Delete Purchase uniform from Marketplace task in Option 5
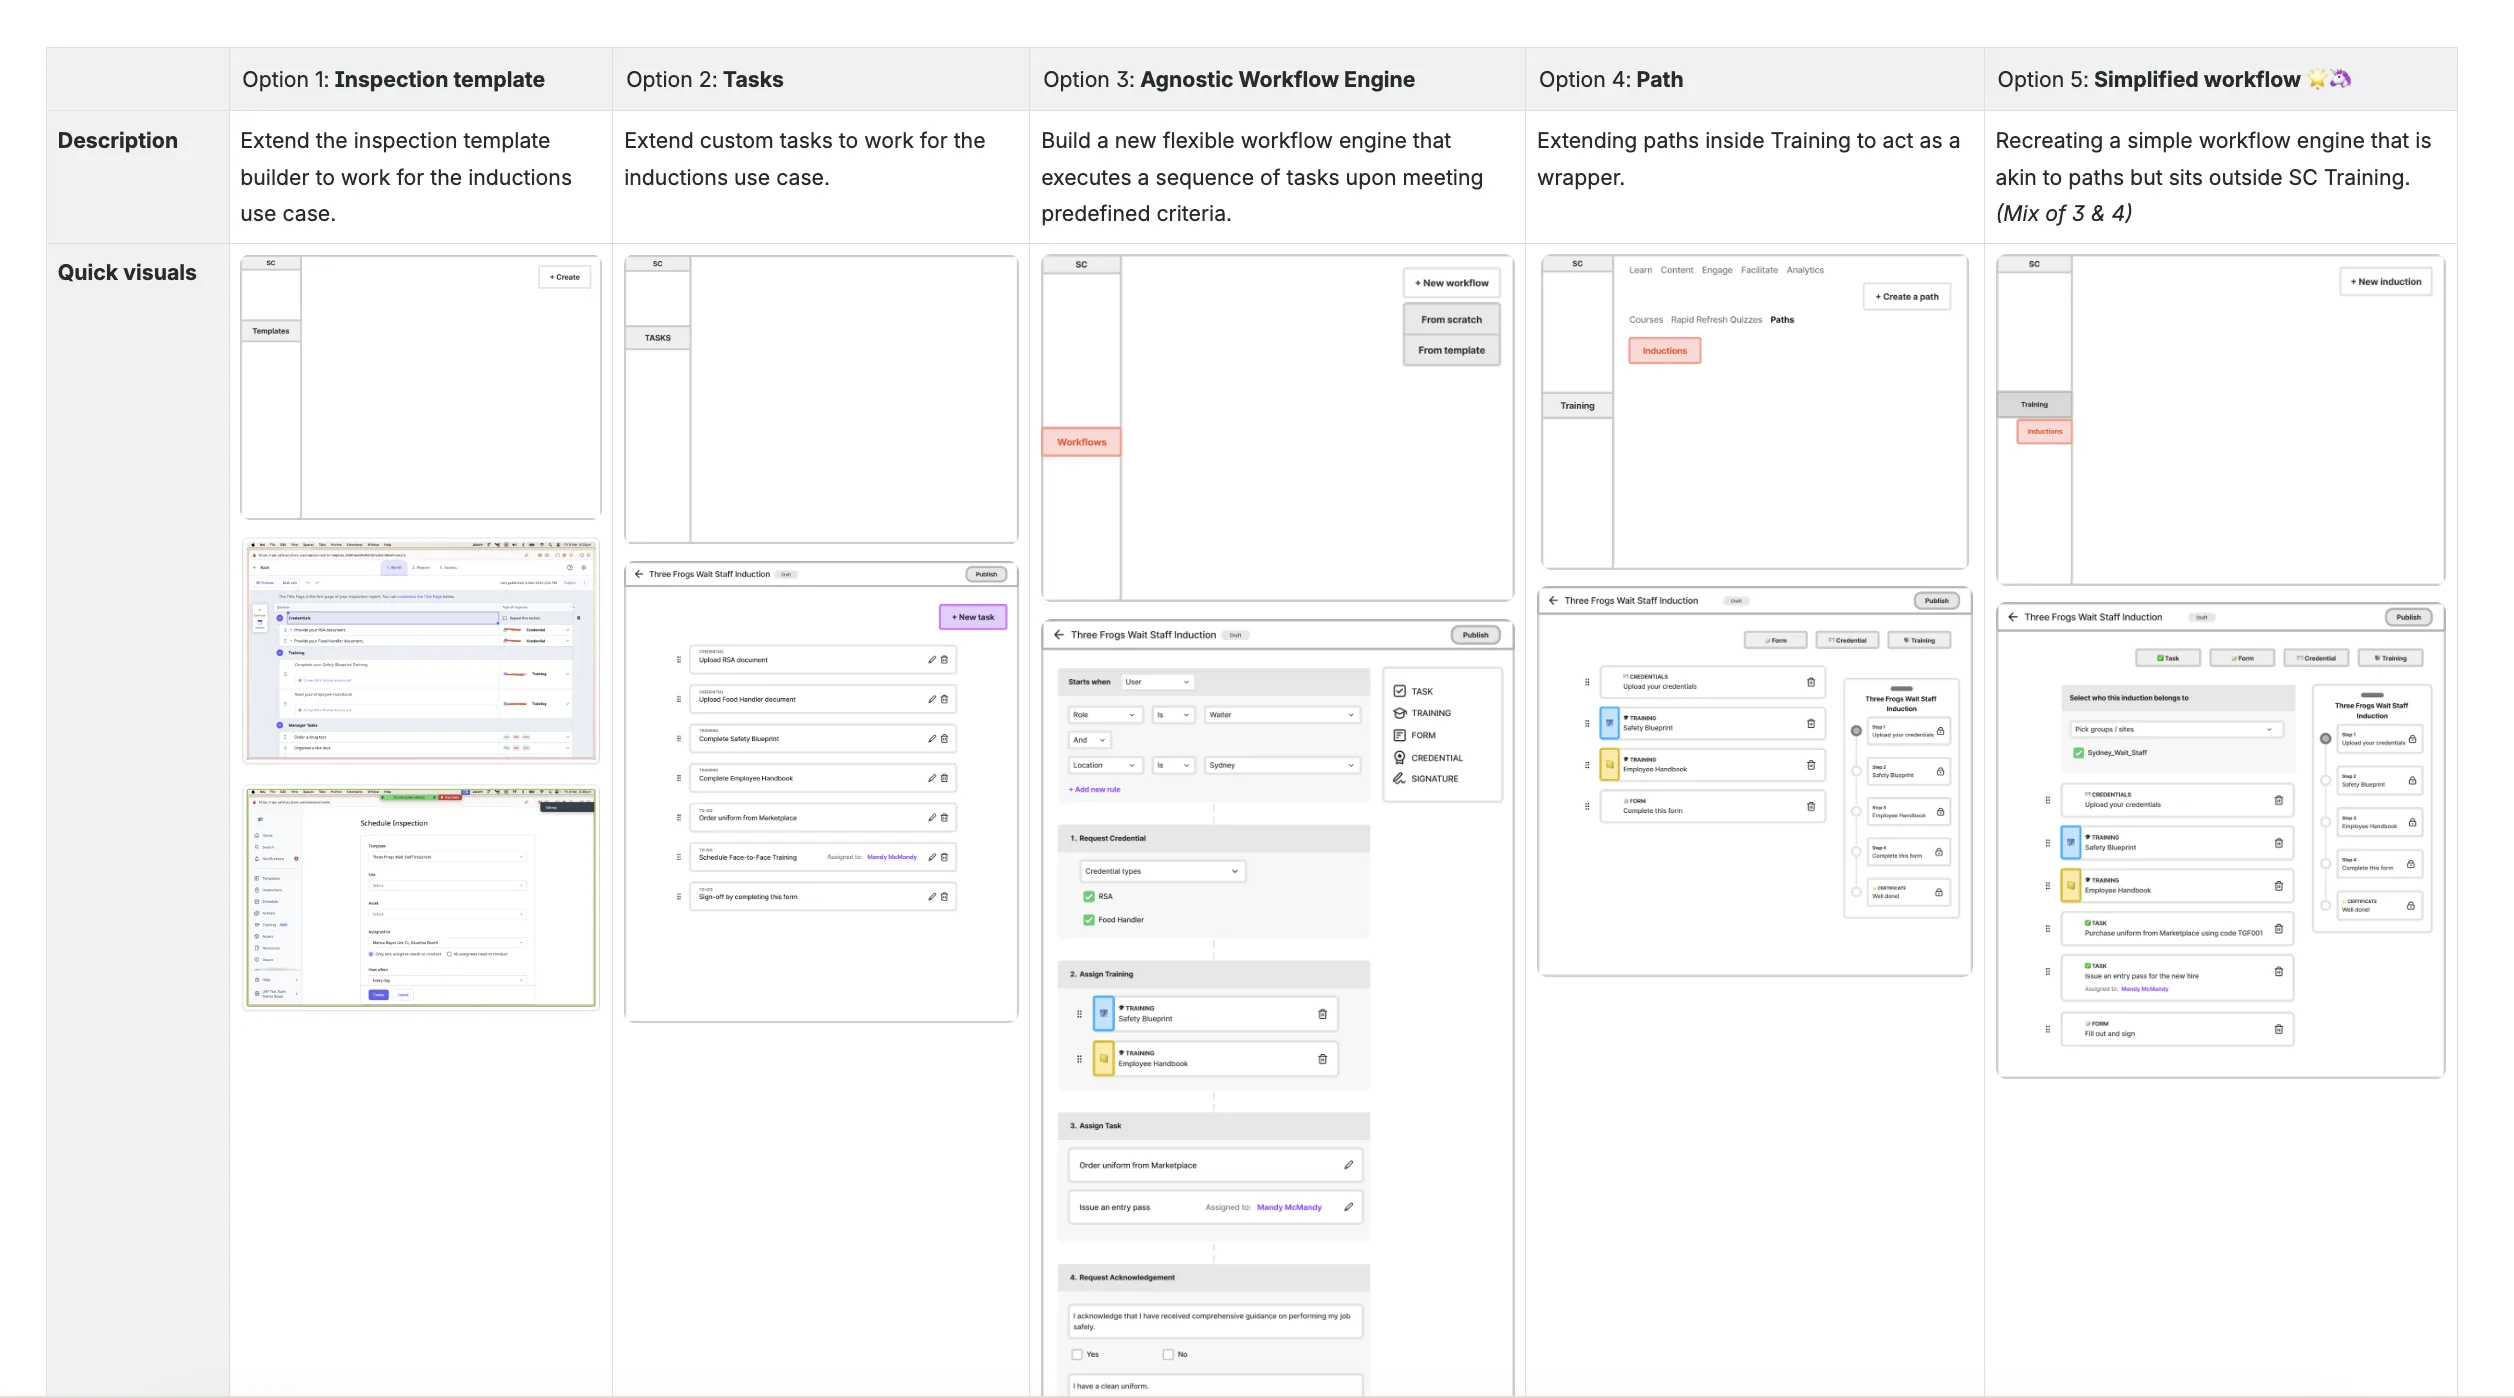Screen dimensions: 2514x1398 pos(2279,930)
